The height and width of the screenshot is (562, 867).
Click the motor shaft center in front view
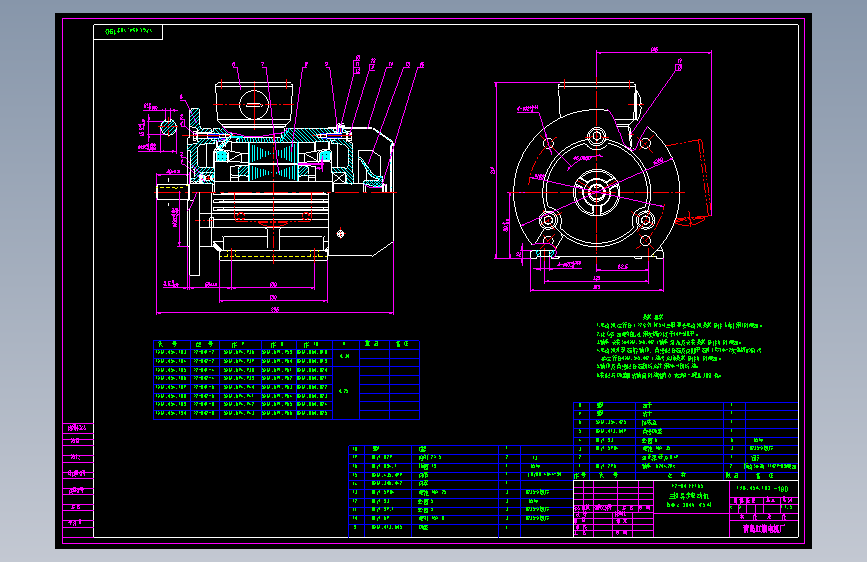point(596,190)
